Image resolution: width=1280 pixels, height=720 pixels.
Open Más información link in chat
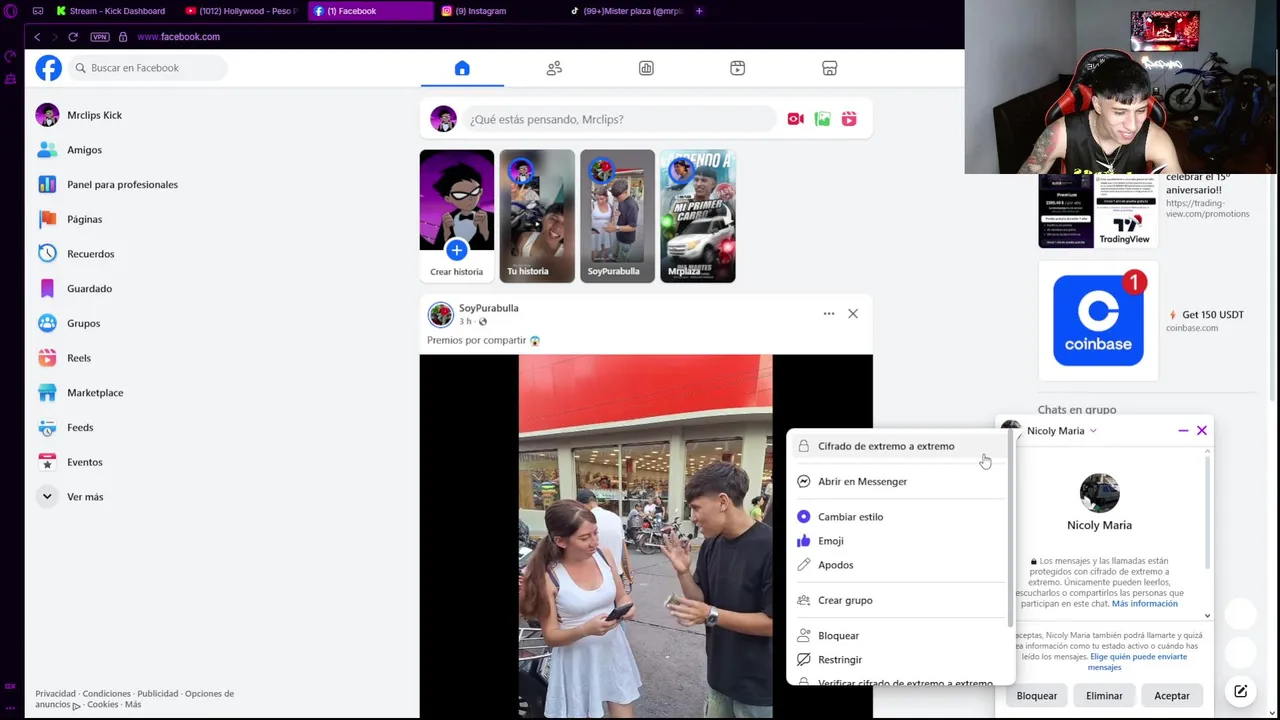coord(1145,604)
